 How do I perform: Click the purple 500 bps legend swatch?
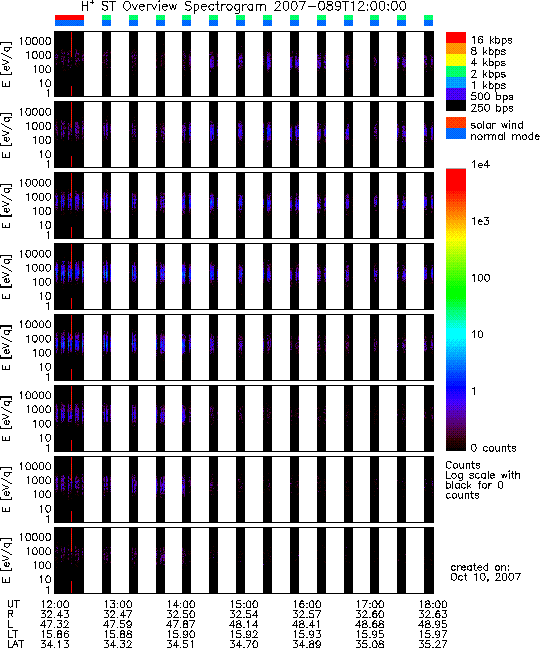point(456,94)
